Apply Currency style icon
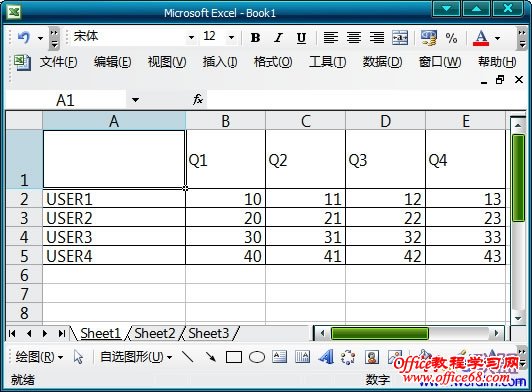The image size is (532, 392). 429,38
